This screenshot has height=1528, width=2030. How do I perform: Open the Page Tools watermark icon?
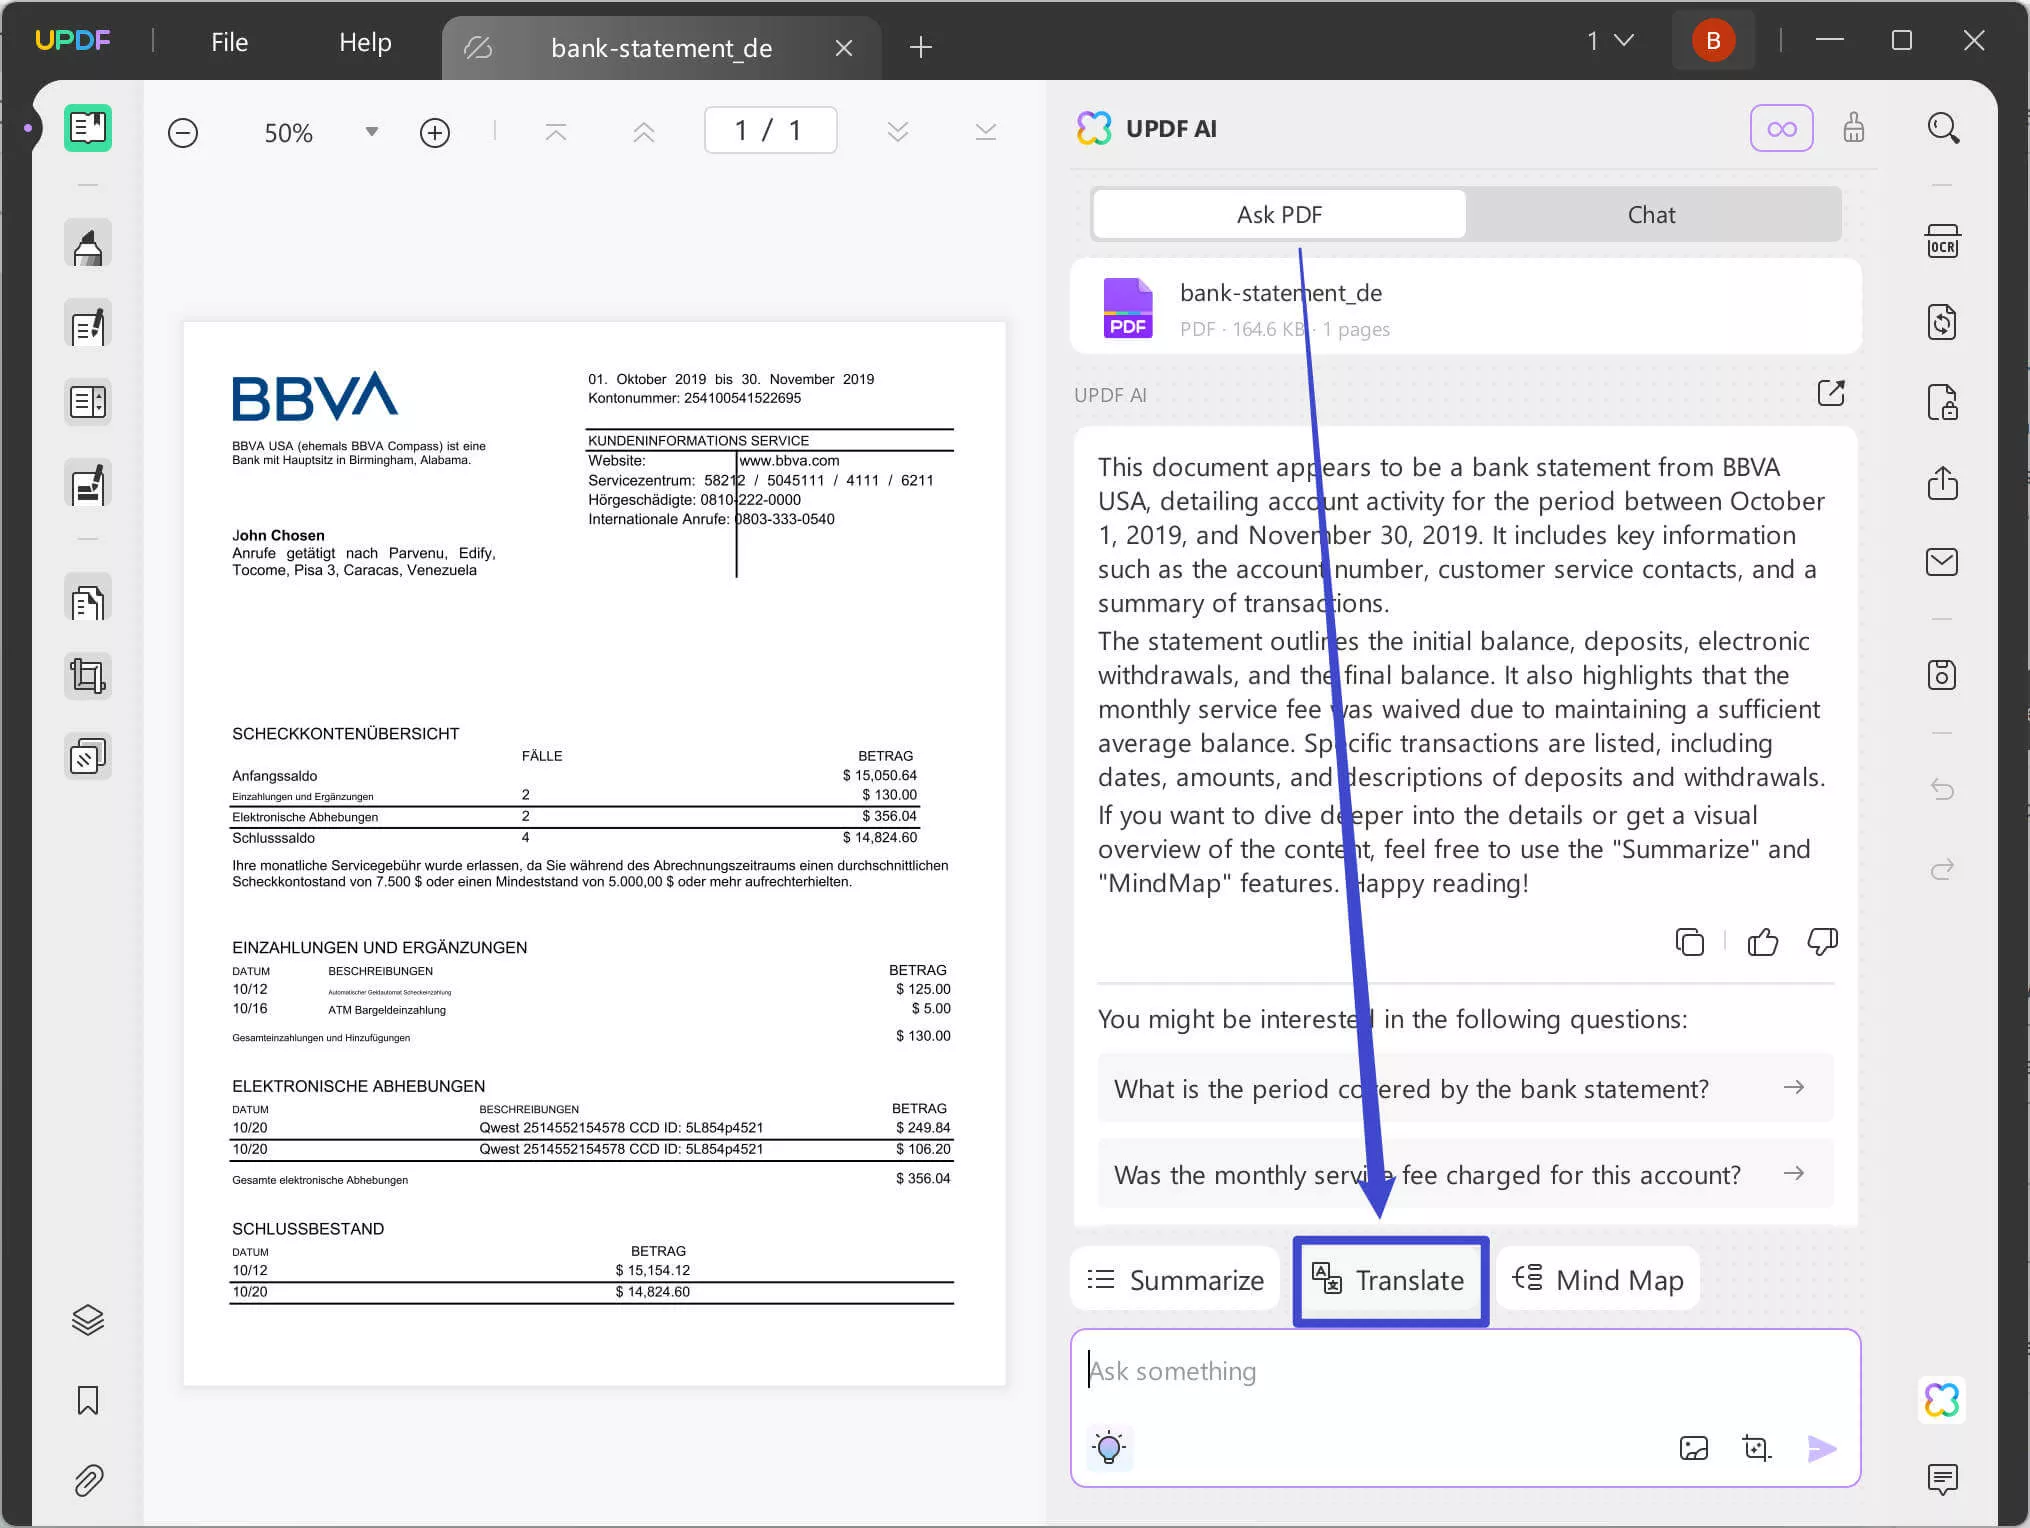(88, 757)
